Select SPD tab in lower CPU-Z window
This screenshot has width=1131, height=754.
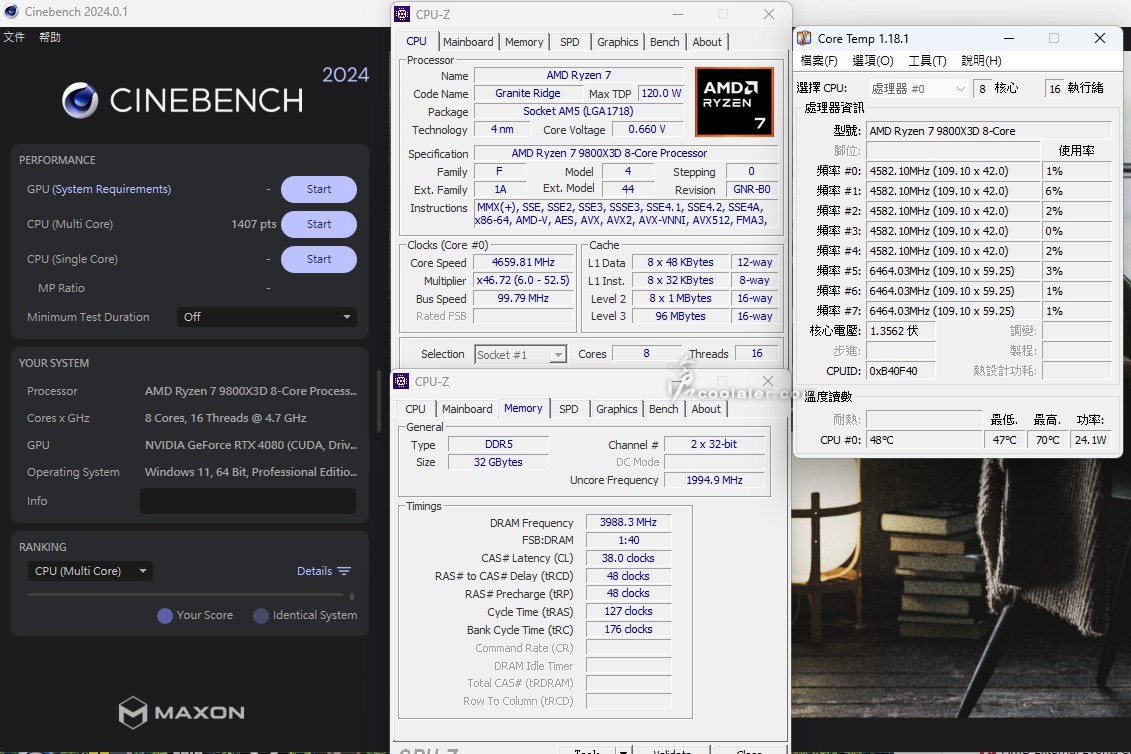pos(568,409)
